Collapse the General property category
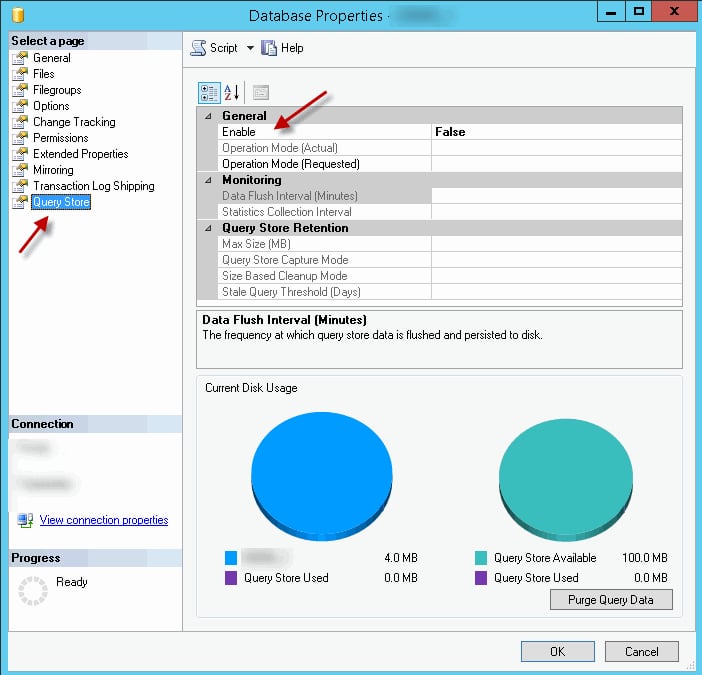This screenshot has width=702, height=675. coord(208,116)
